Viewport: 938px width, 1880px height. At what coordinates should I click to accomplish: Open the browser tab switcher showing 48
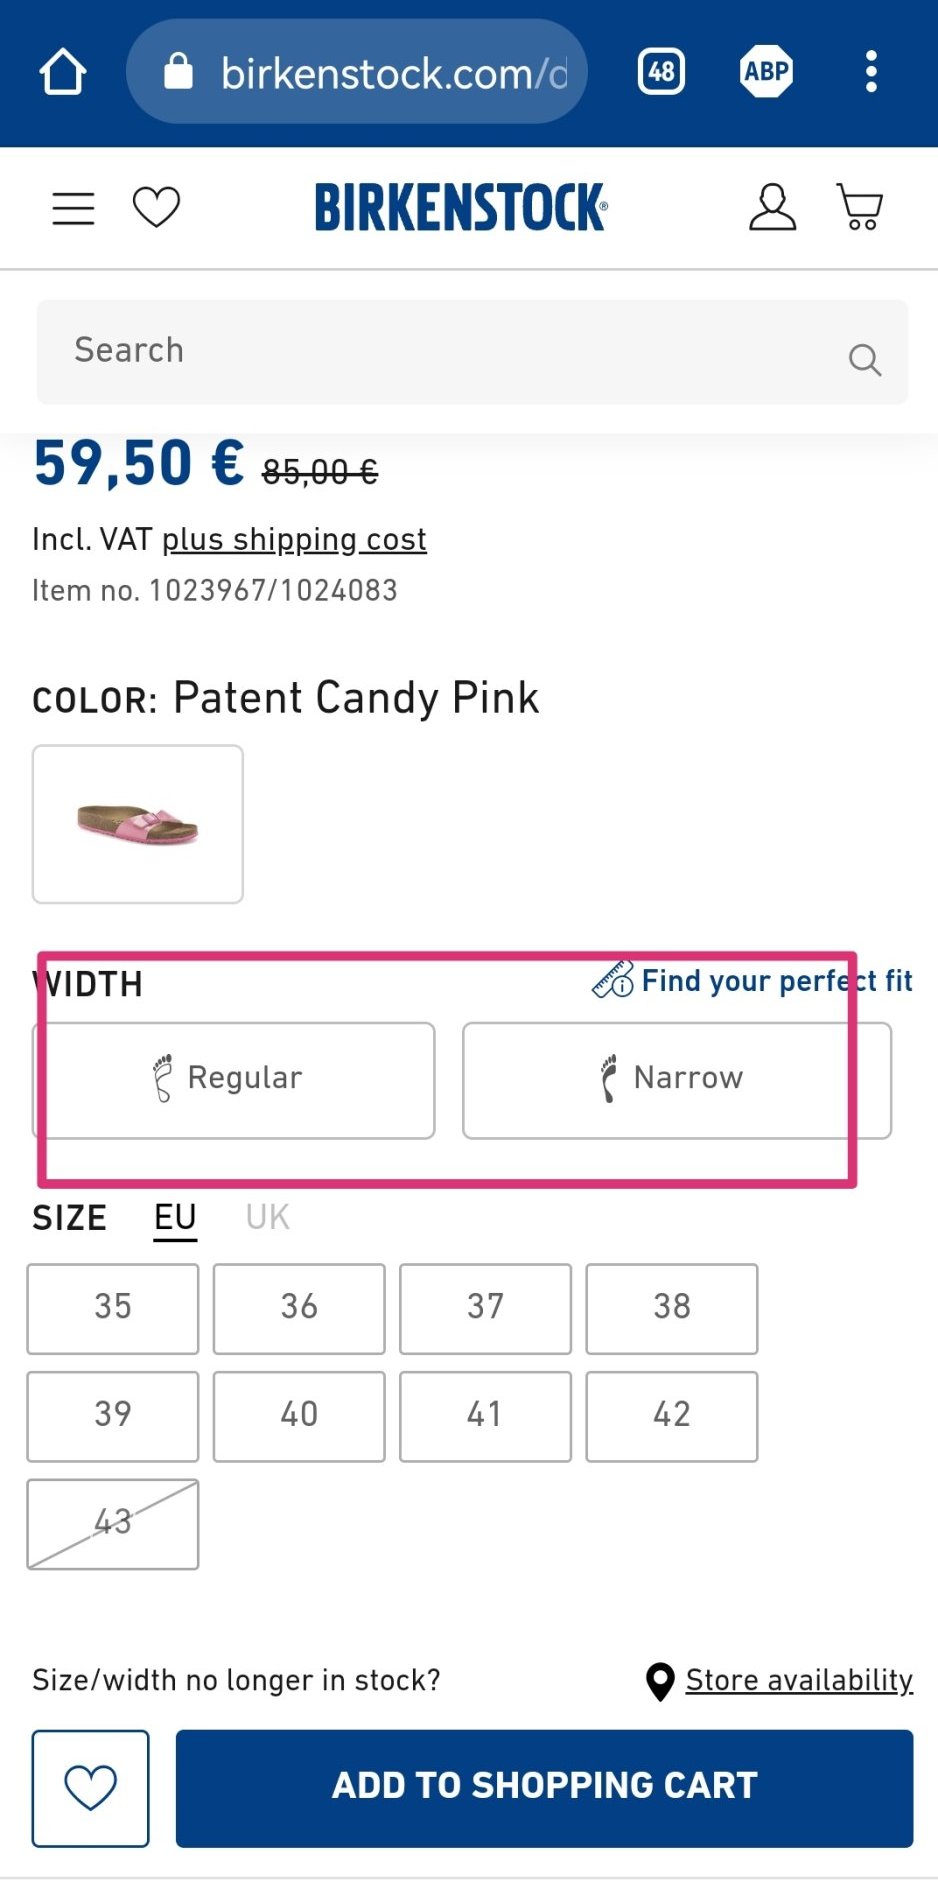click(x=661, y=72)
